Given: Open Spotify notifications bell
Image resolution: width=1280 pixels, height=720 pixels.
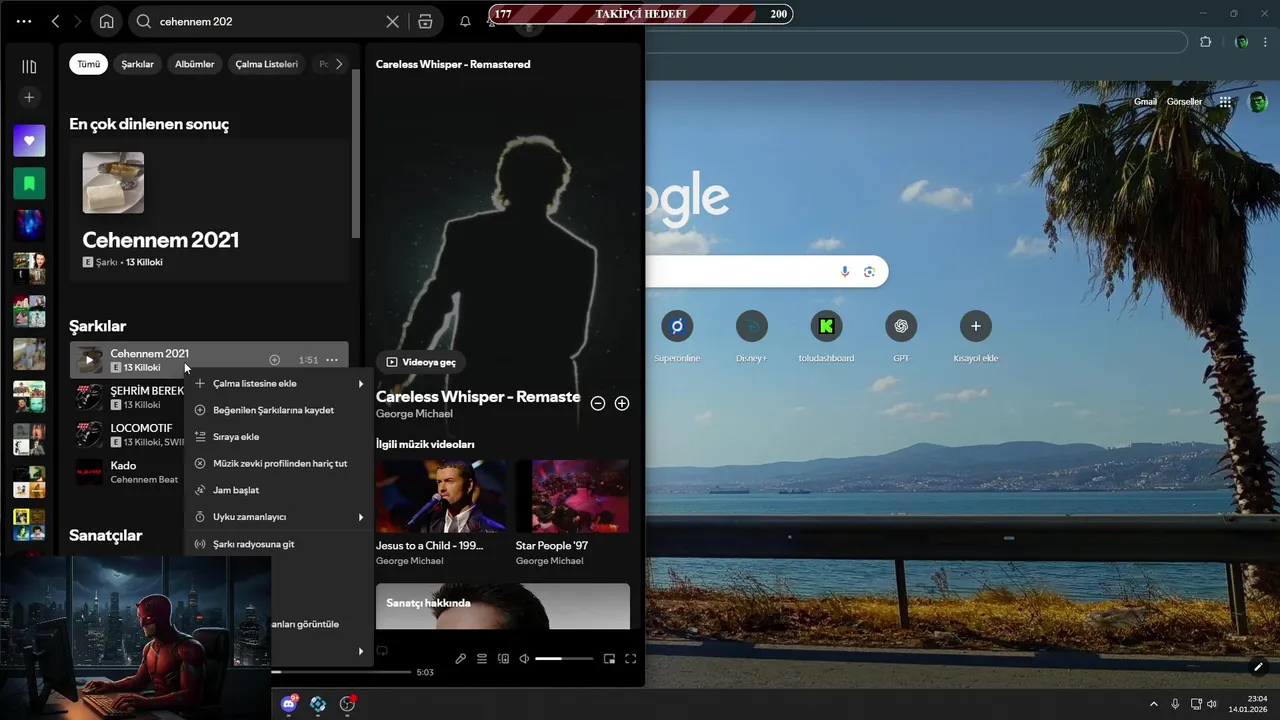Looking at the screenshot, I should coord(465,21).
